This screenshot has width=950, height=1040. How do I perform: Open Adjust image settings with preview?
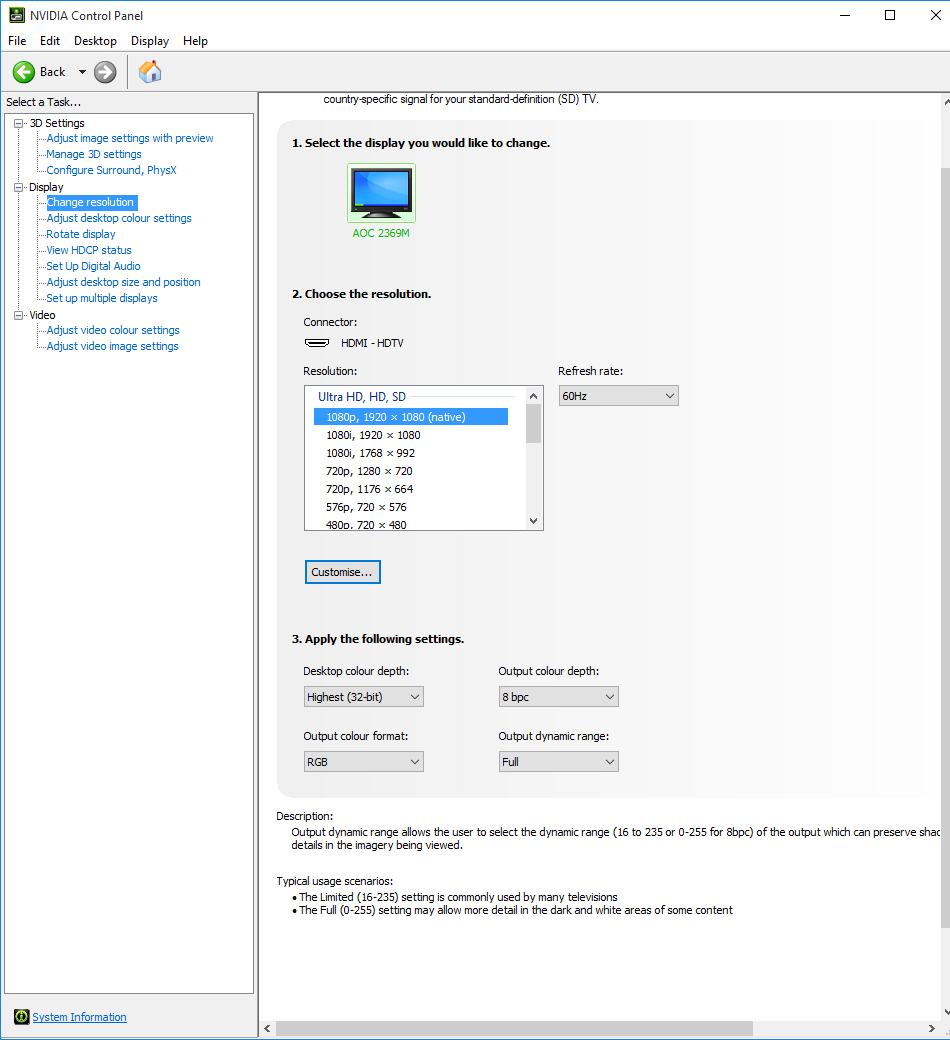130,138
